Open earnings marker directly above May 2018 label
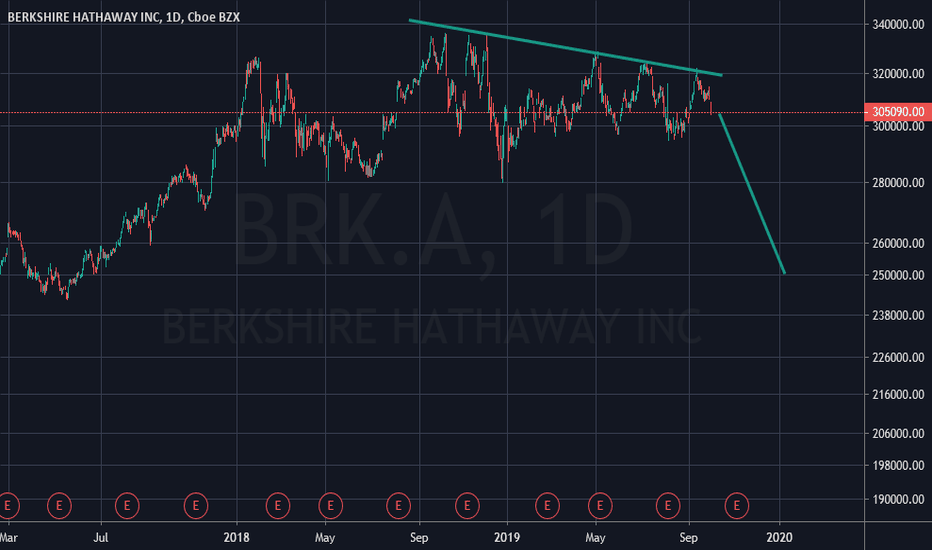 (x=330, y=506)
